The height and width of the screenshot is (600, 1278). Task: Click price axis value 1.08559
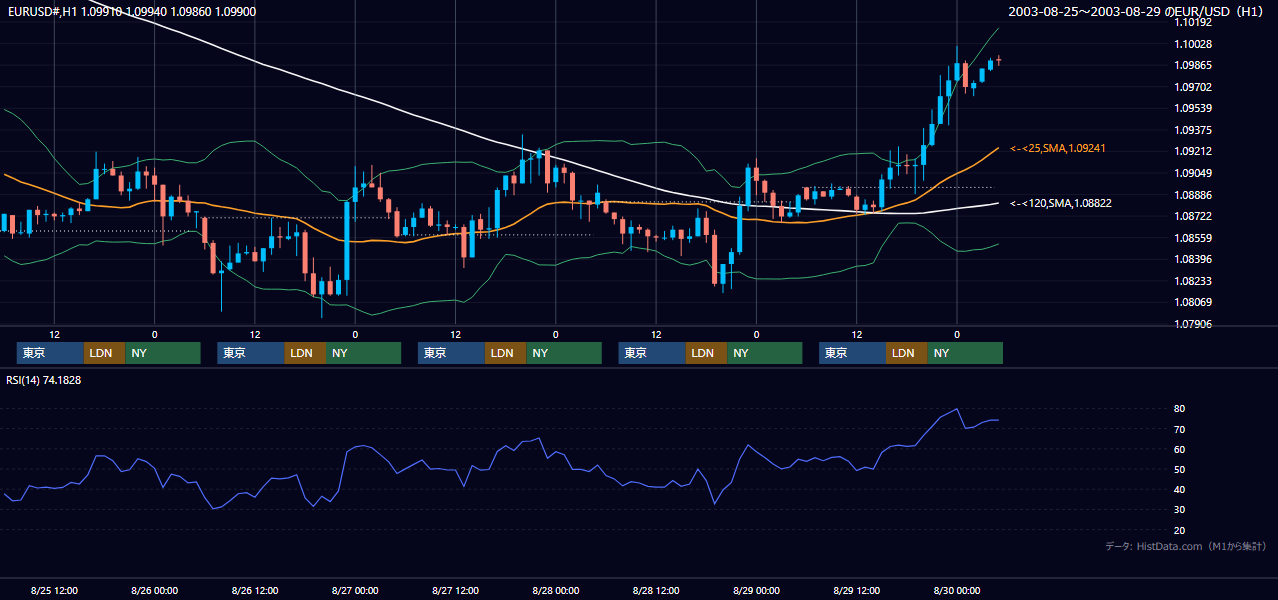(1191, 238)
